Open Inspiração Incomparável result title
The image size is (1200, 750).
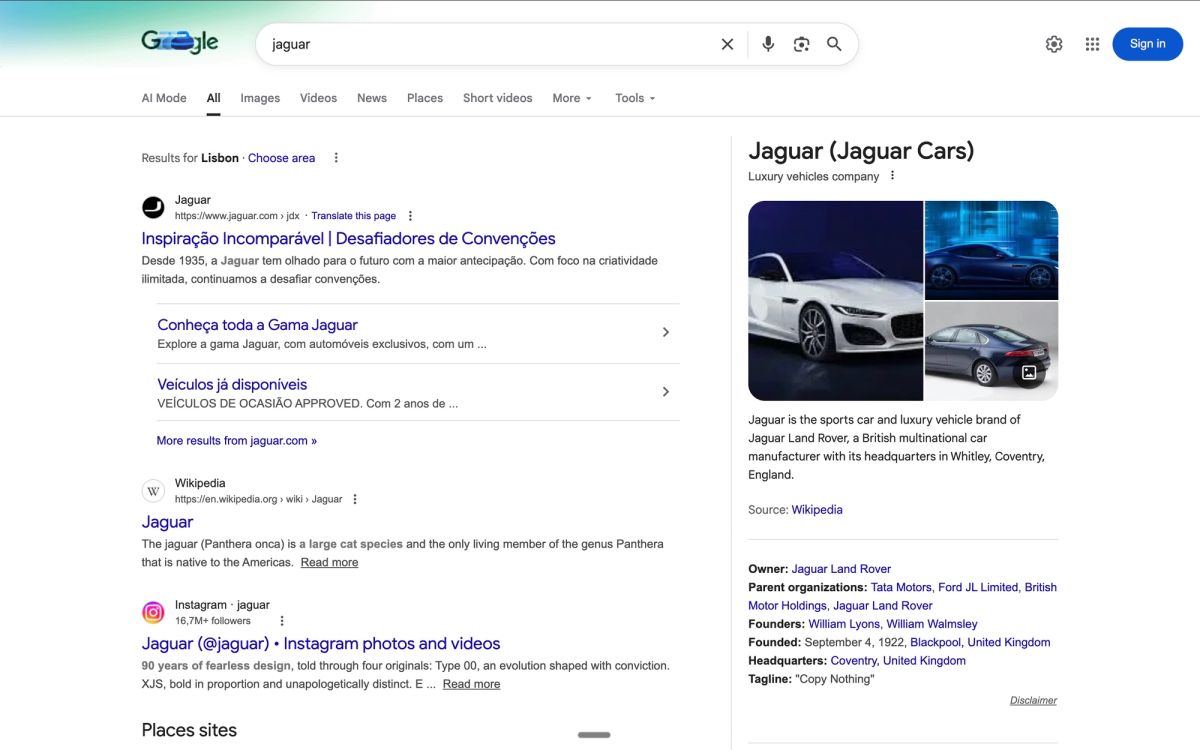(348, 238)
